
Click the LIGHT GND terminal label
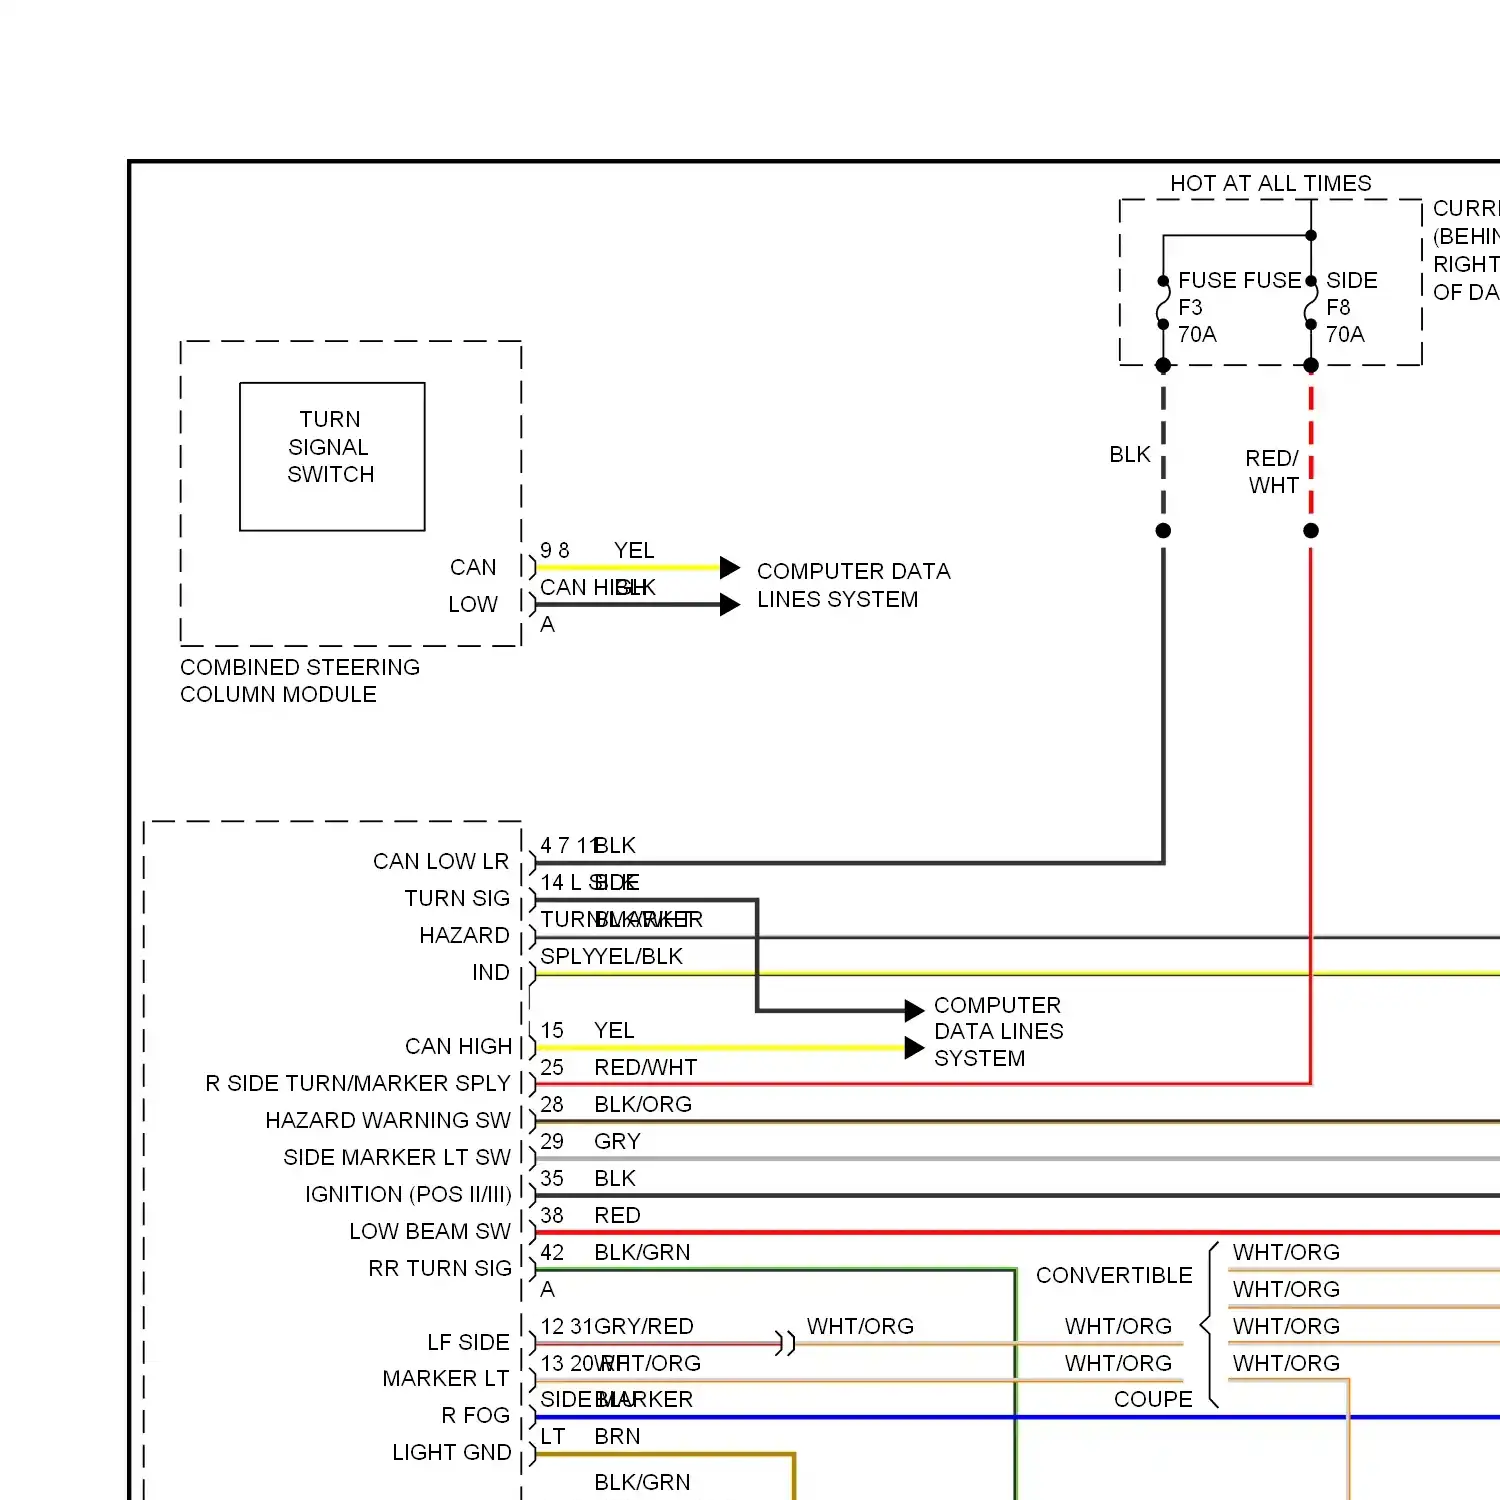(451, 1452)
